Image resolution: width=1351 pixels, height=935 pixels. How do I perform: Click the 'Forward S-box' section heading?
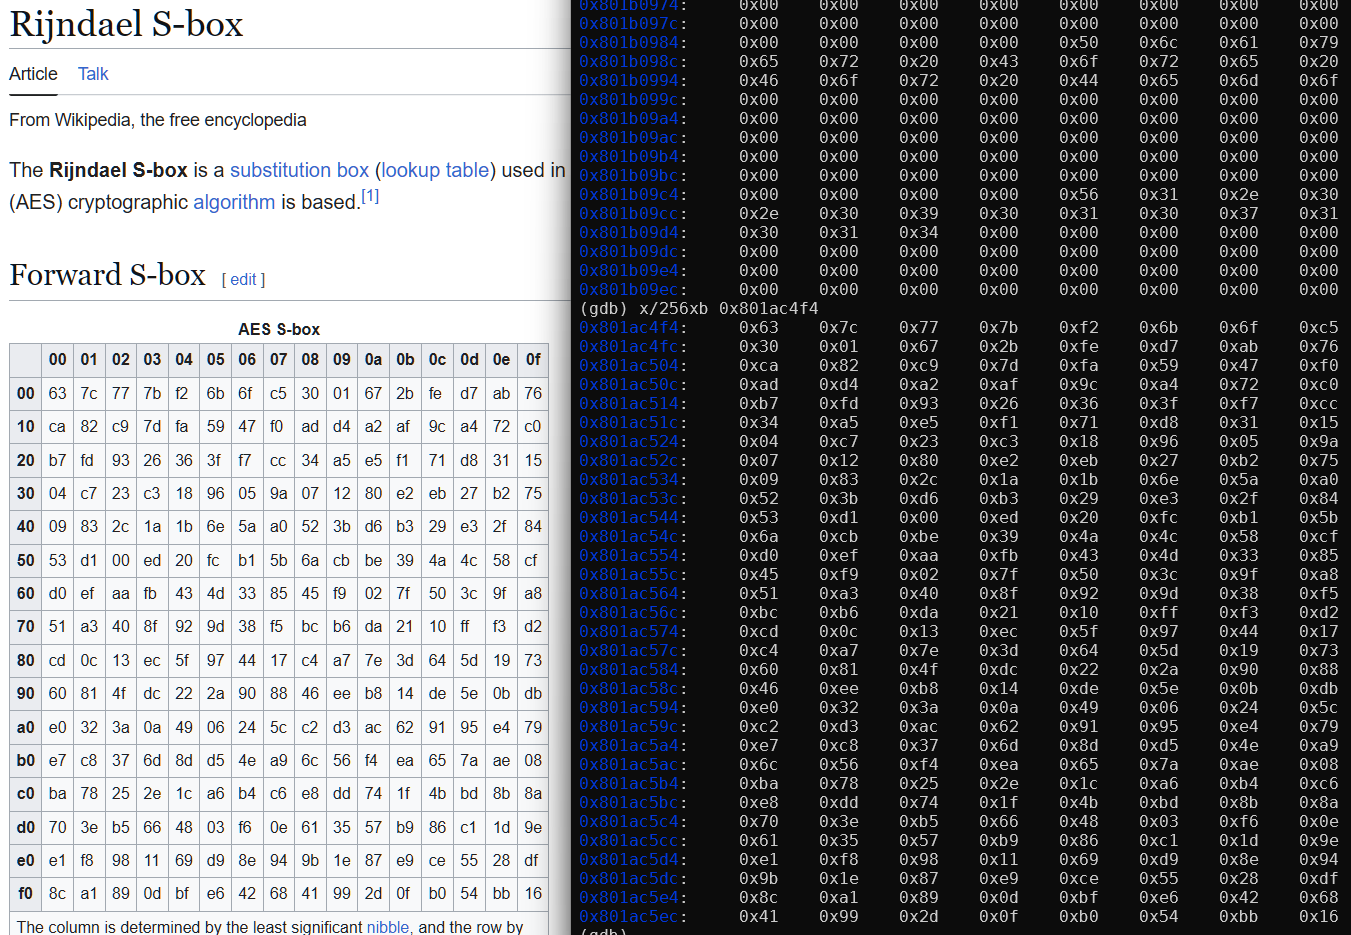107,275
